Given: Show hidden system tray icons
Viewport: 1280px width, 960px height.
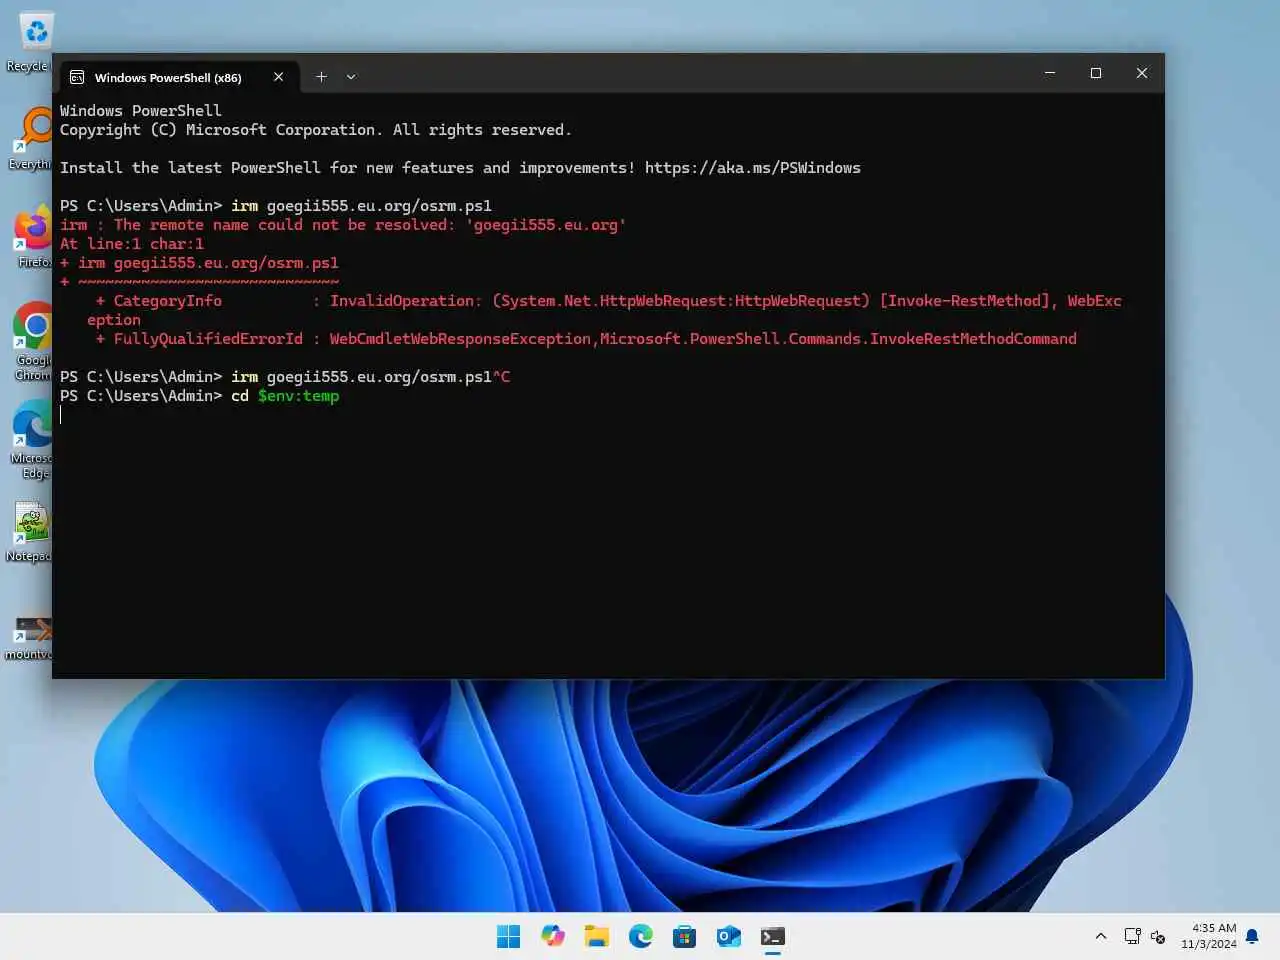Looking at the screenshot, I should (x=1101, y=936).
